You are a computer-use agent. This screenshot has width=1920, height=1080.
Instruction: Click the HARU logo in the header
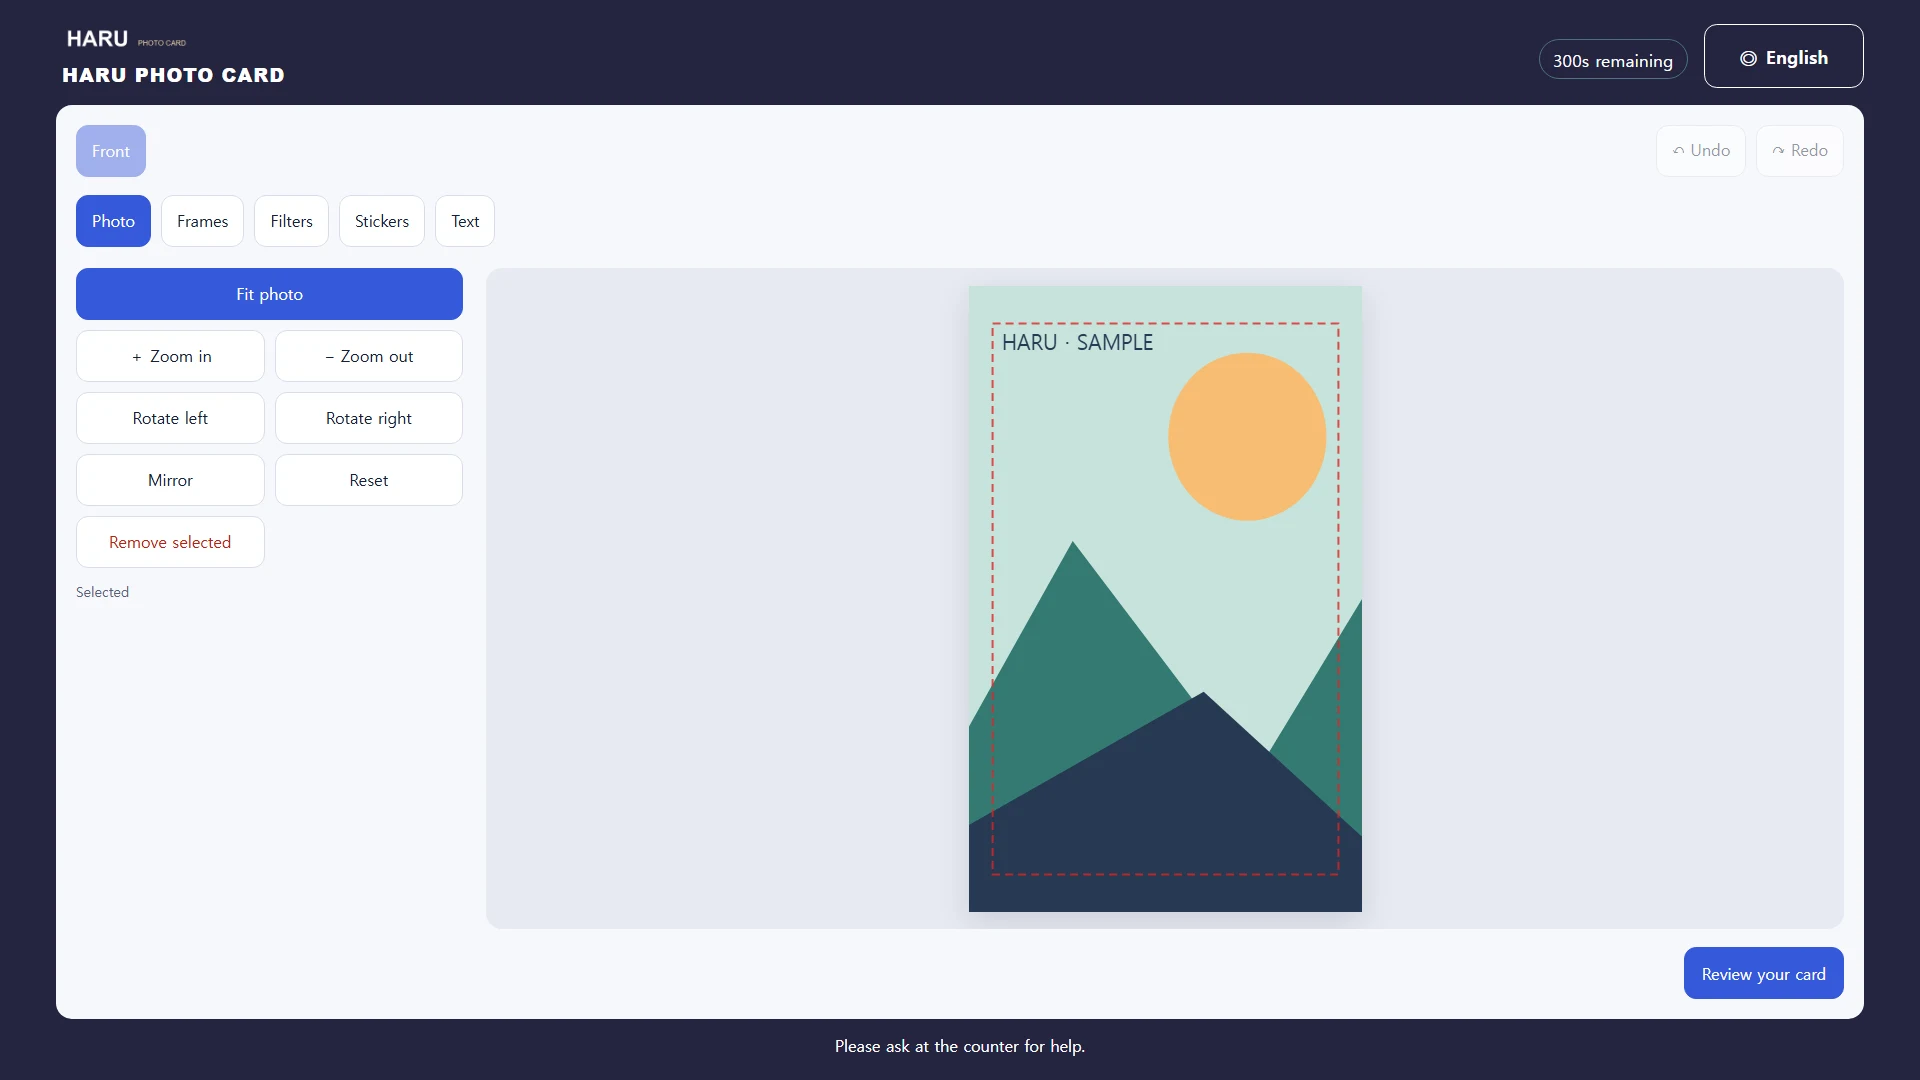point(127,39)
